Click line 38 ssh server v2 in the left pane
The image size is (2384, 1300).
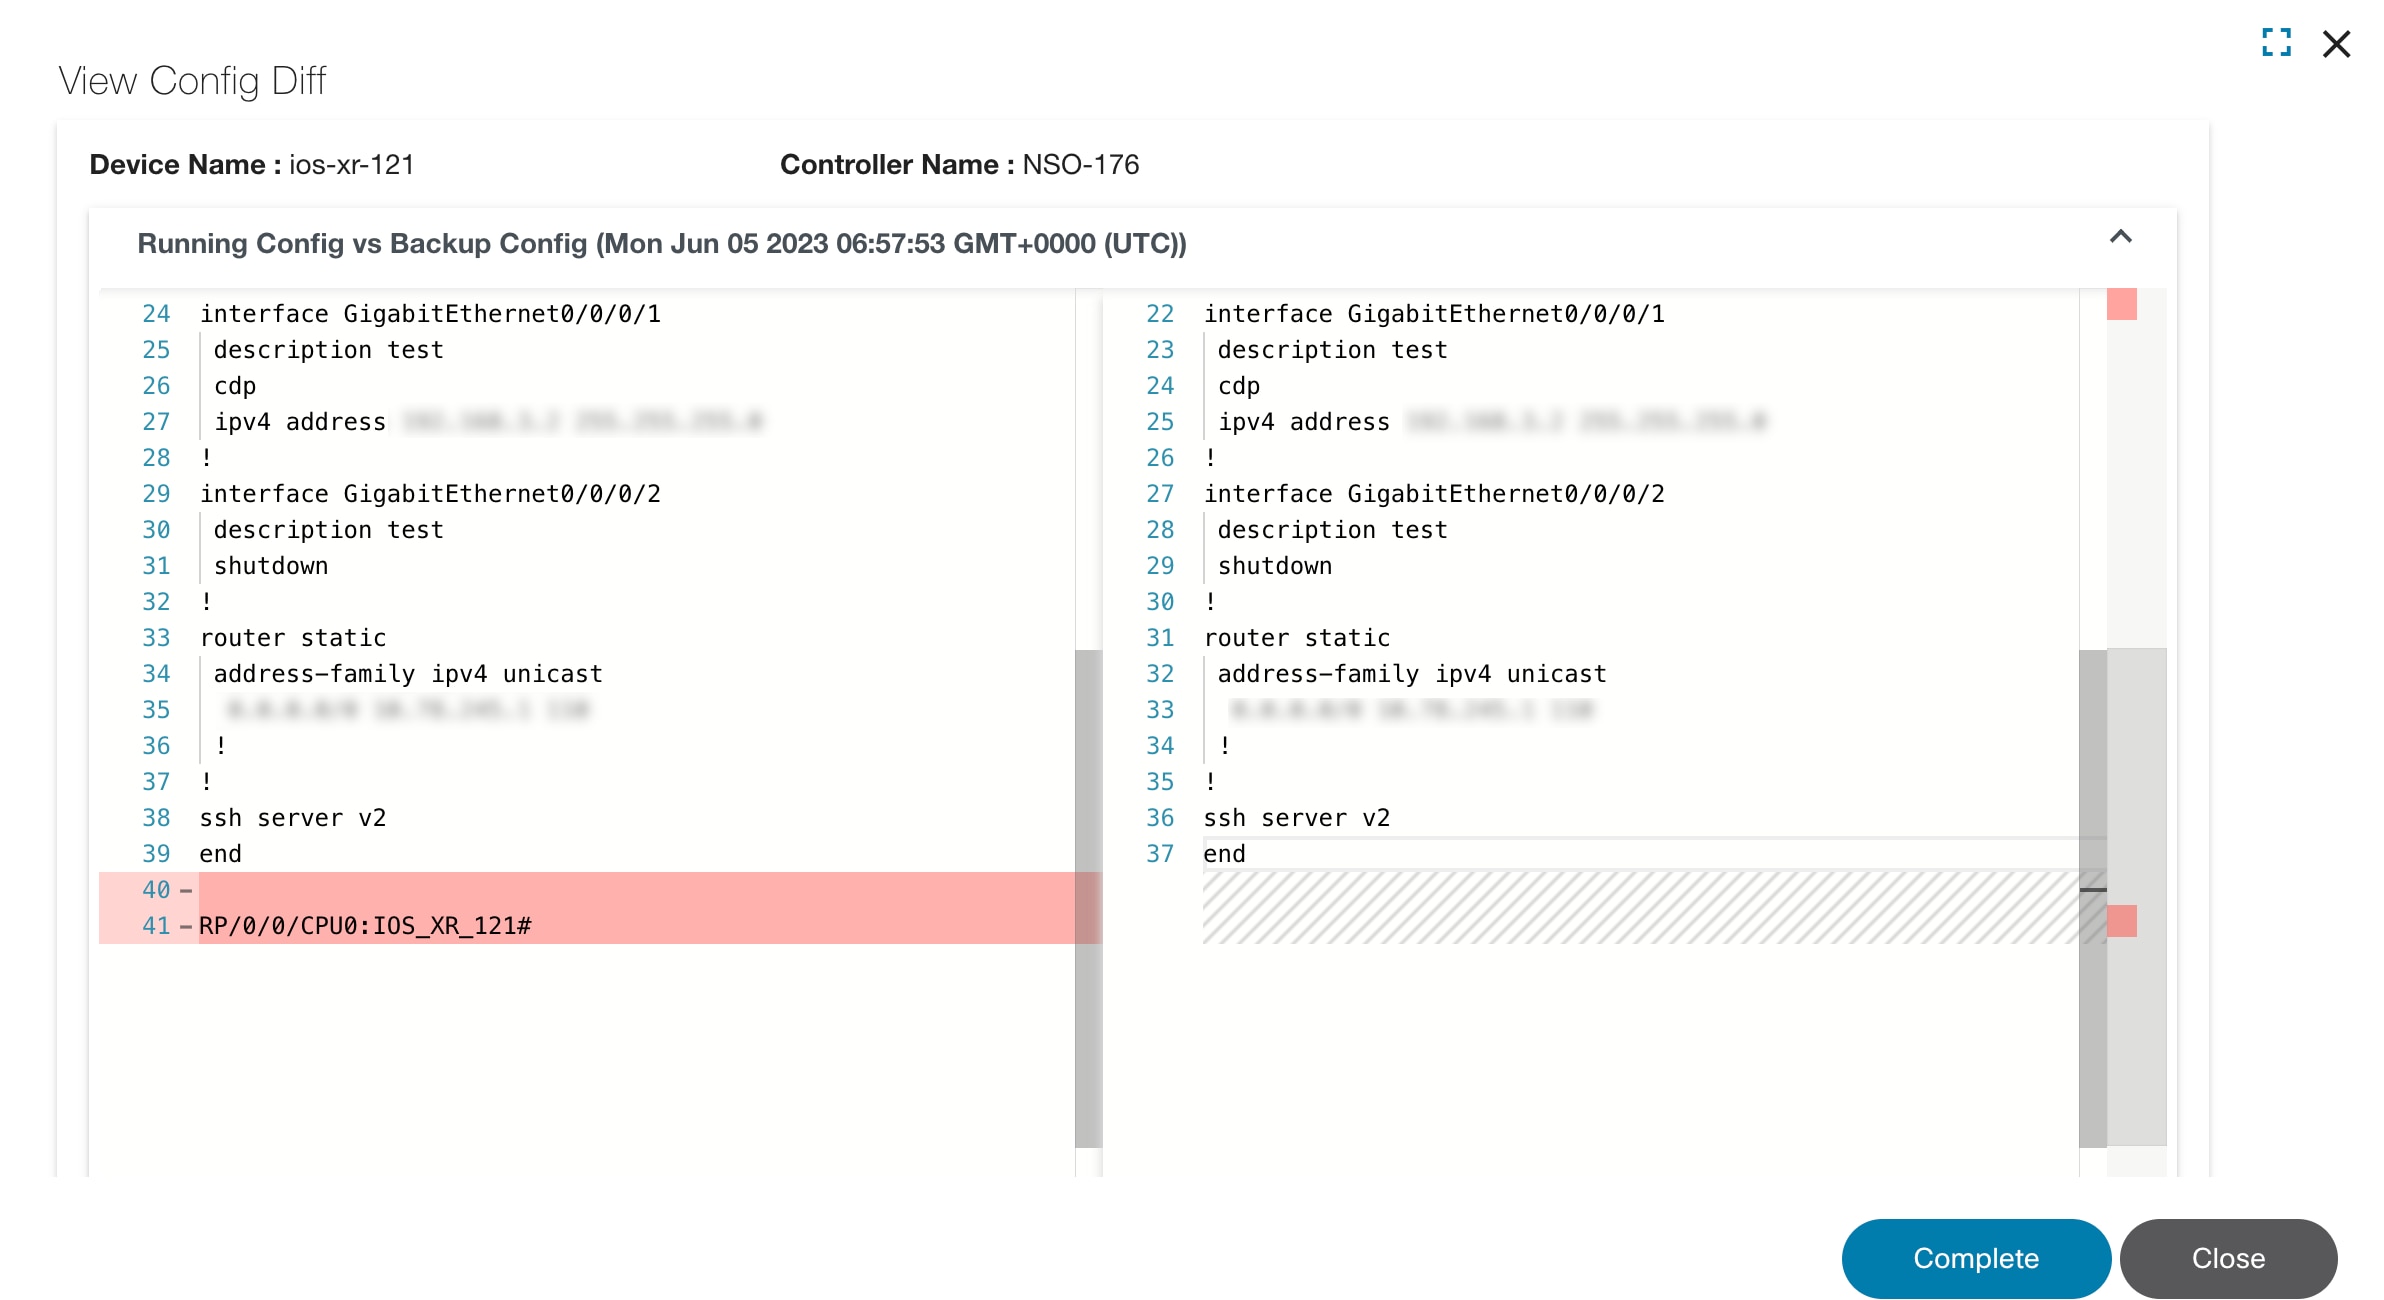(292, 818)
